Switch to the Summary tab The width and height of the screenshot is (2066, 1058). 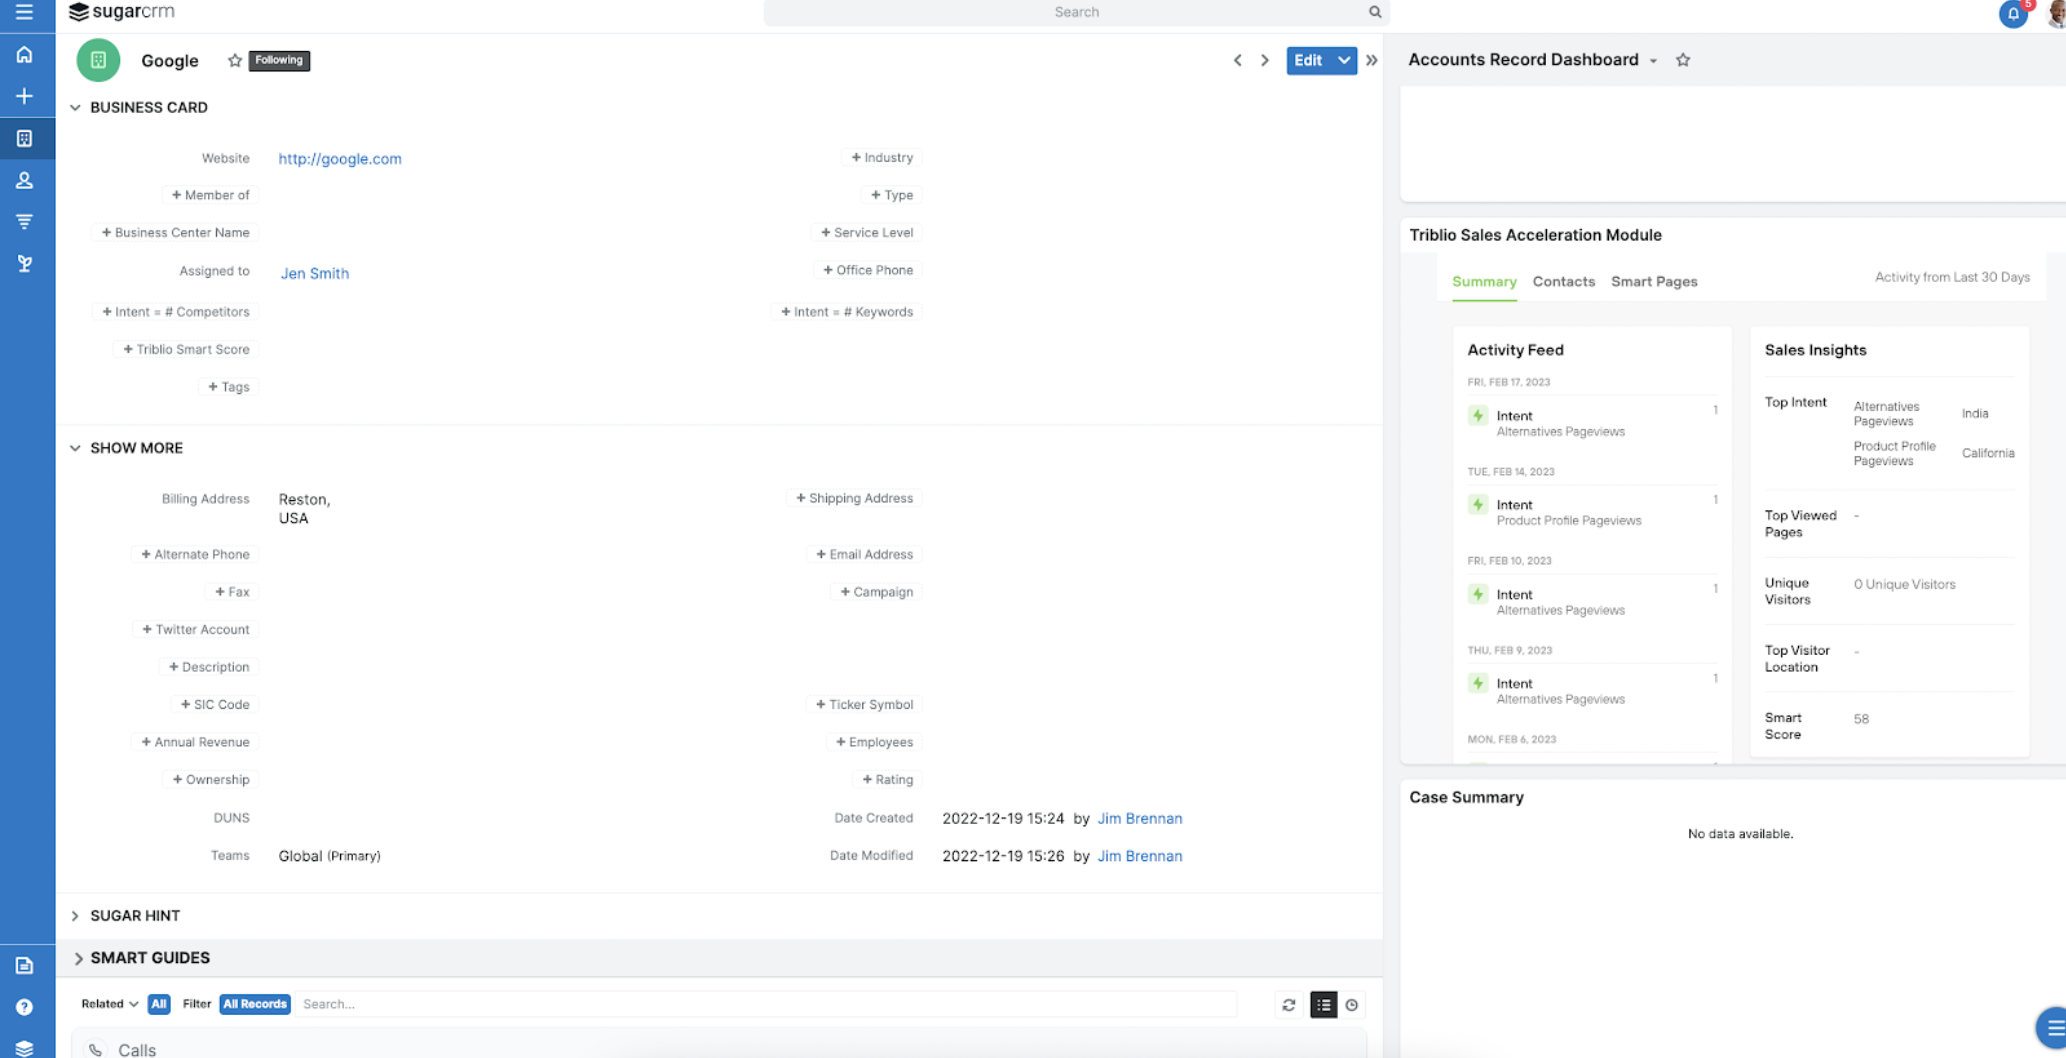pyautogui.click(x=1484, y=282)
